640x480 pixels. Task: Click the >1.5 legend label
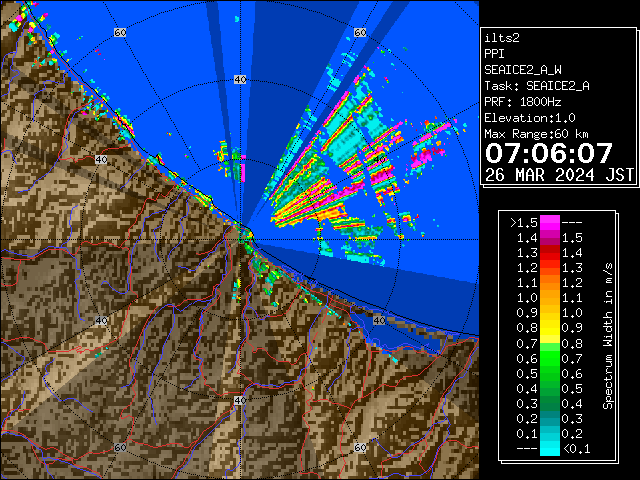(524, 223)
